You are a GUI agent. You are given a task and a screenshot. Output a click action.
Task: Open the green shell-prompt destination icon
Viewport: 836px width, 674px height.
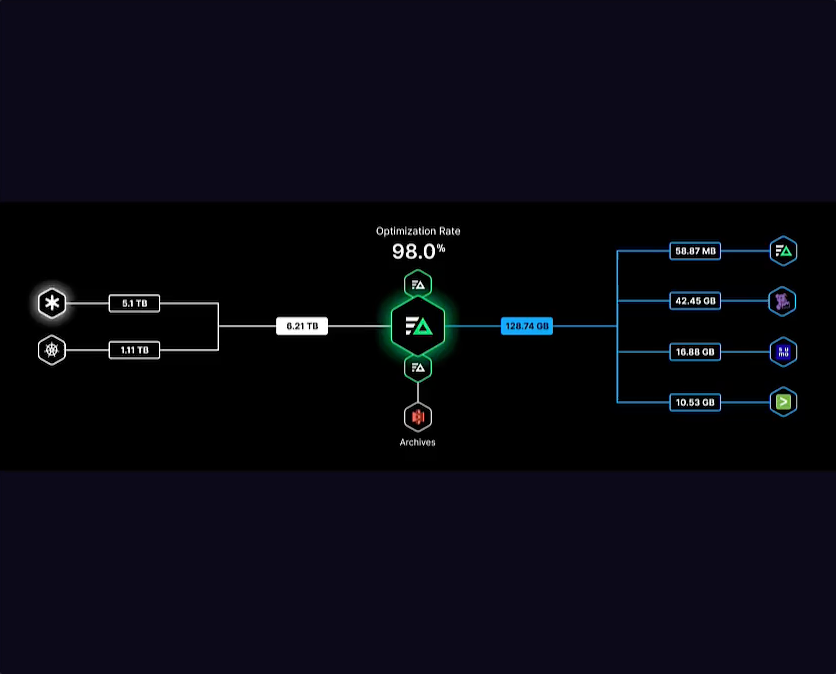click(x=783, y=402)
